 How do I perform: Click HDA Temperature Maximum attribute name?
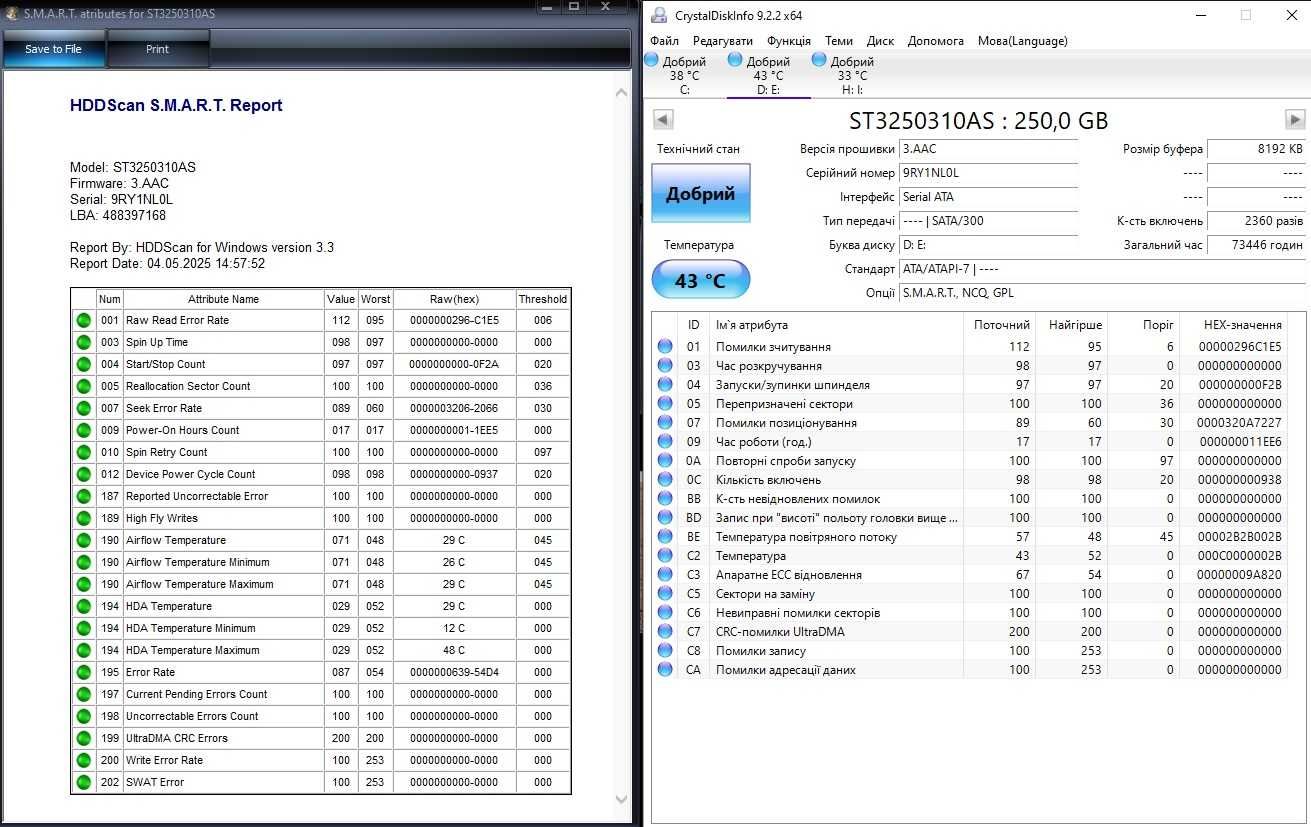[193, 650]
